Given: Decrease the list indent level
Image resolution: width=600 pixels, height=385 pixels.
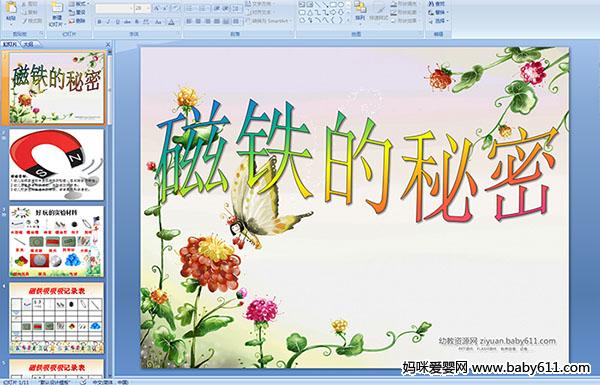Looking at the screenshot, I should [x=217, y=8].
